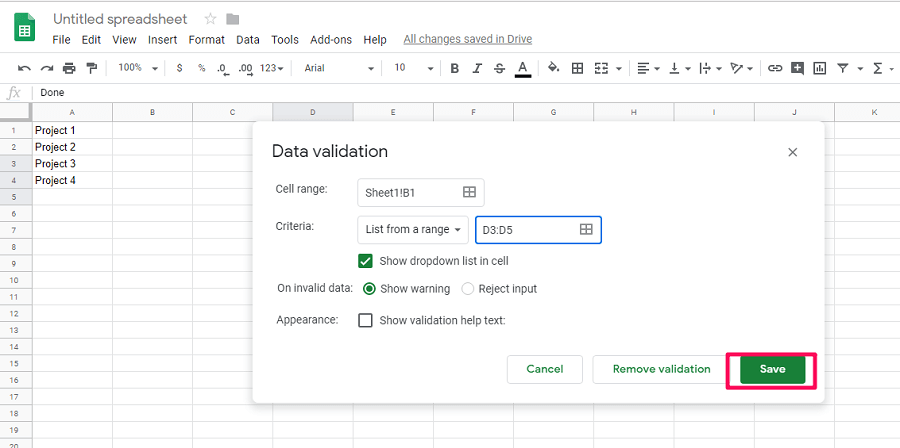Viewport: 900px width, 448px height.
Task: Uncheck Show dropdown list in cell
Action: tap(365, 261)
